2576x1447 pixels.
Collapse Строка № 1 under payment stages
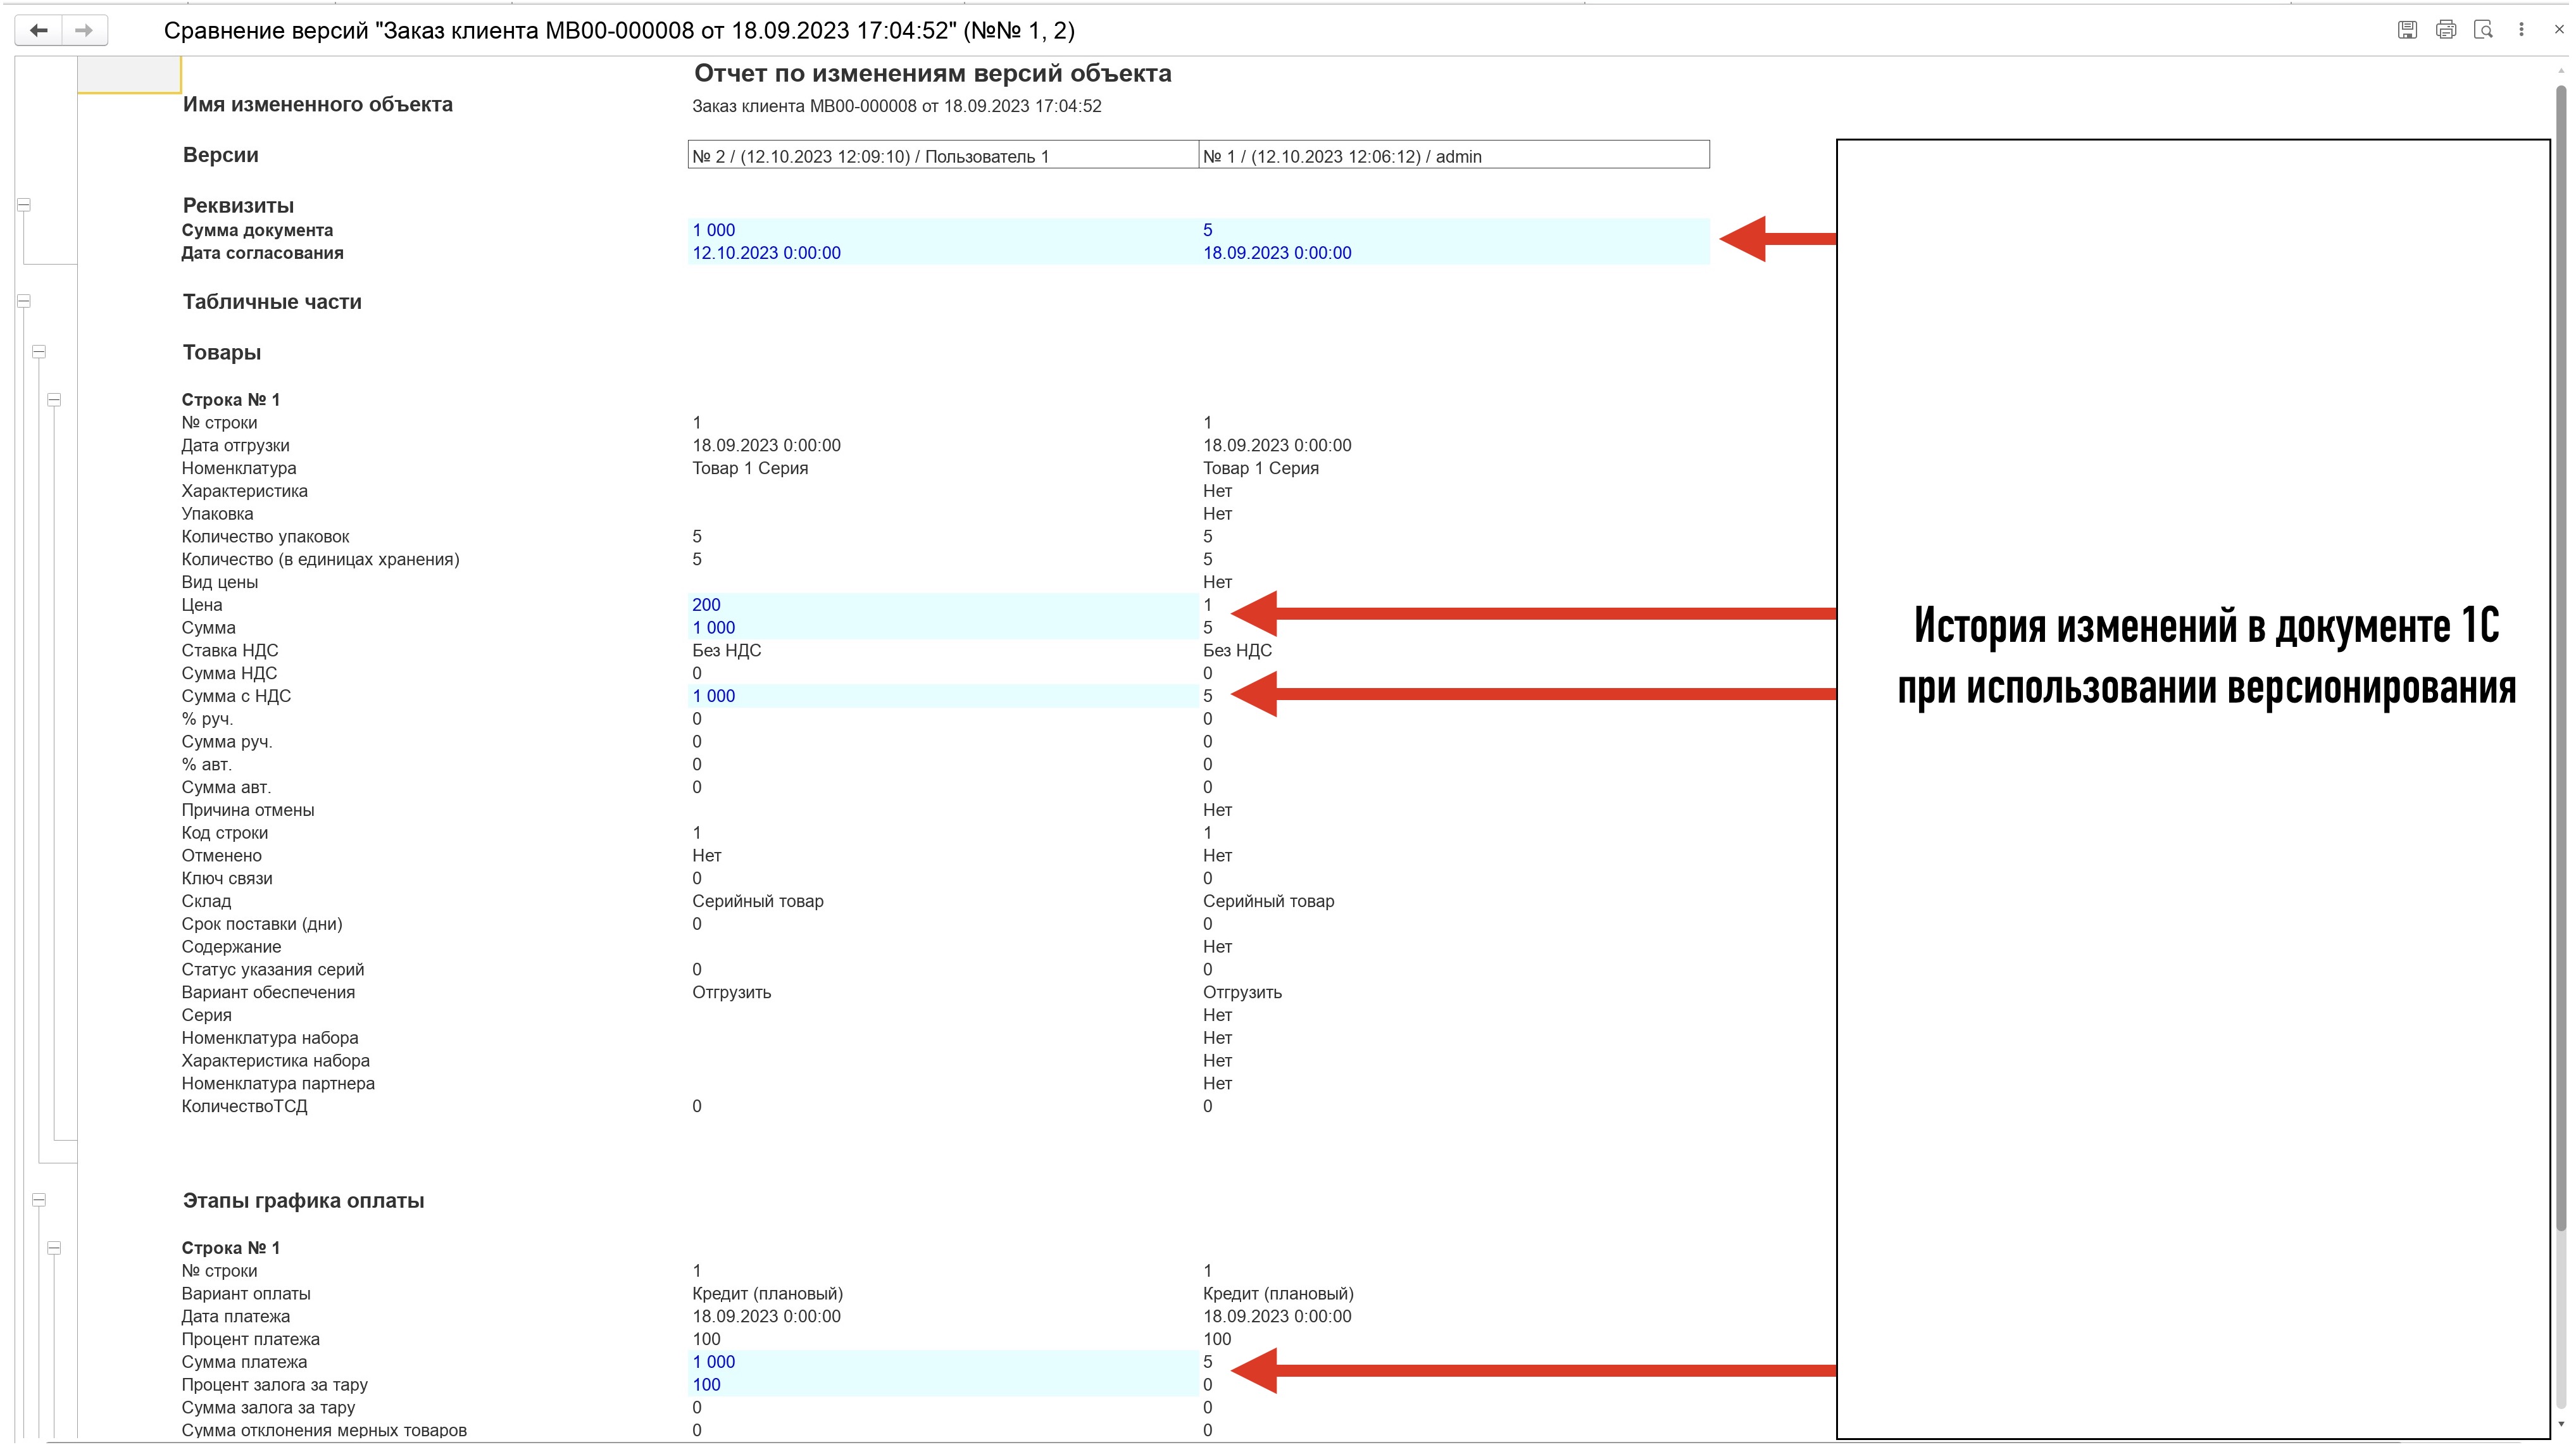(x=54, y=1248)
